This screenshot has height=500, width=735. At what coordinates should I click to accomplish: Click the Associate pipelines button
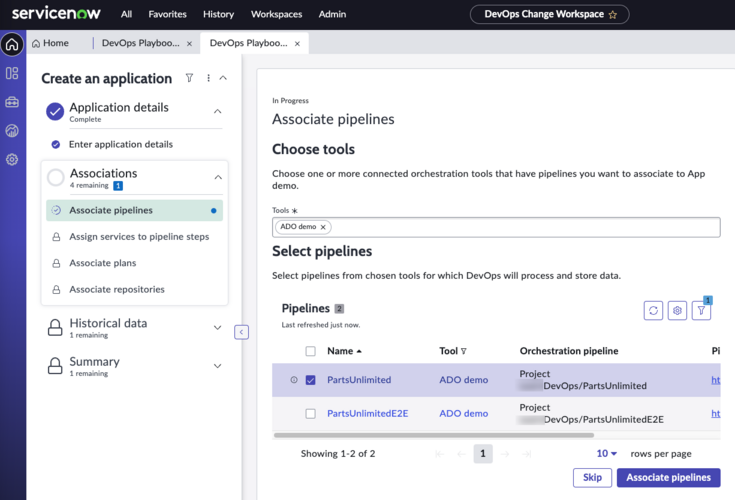[x=668, y=478]
